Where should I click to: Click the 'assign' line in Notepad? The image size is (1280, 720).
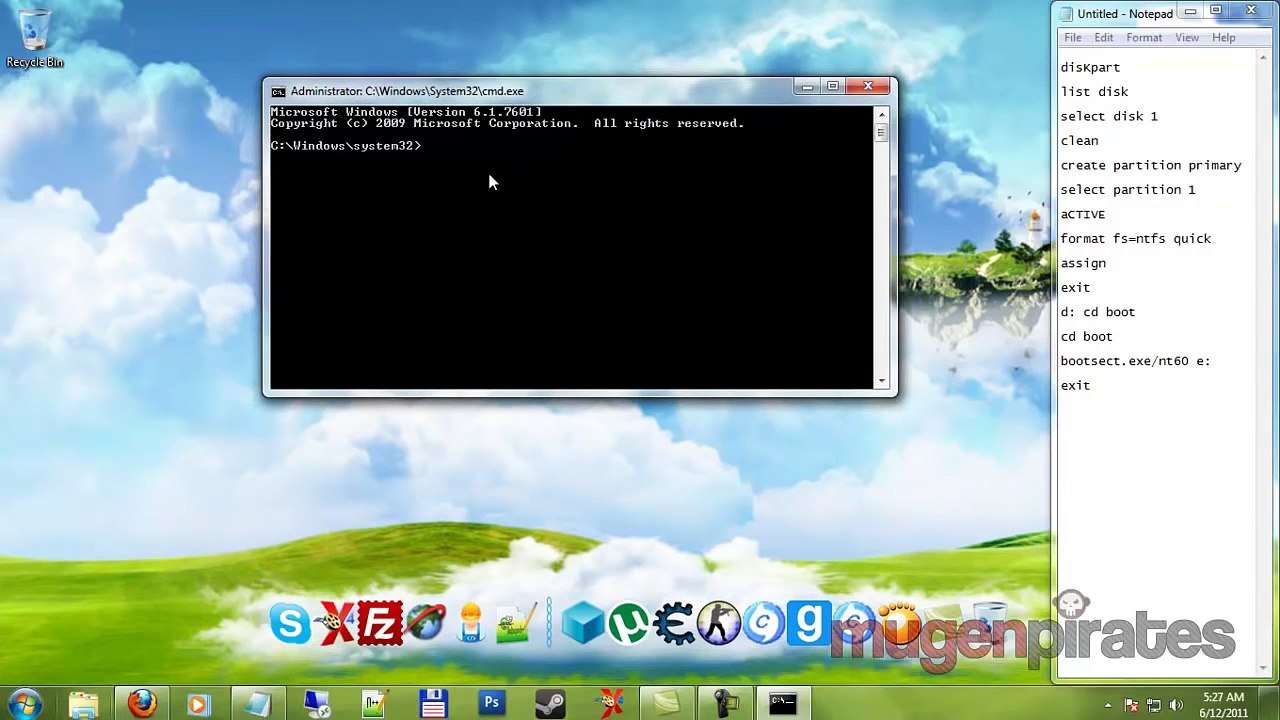click(x=1083, y=263)
